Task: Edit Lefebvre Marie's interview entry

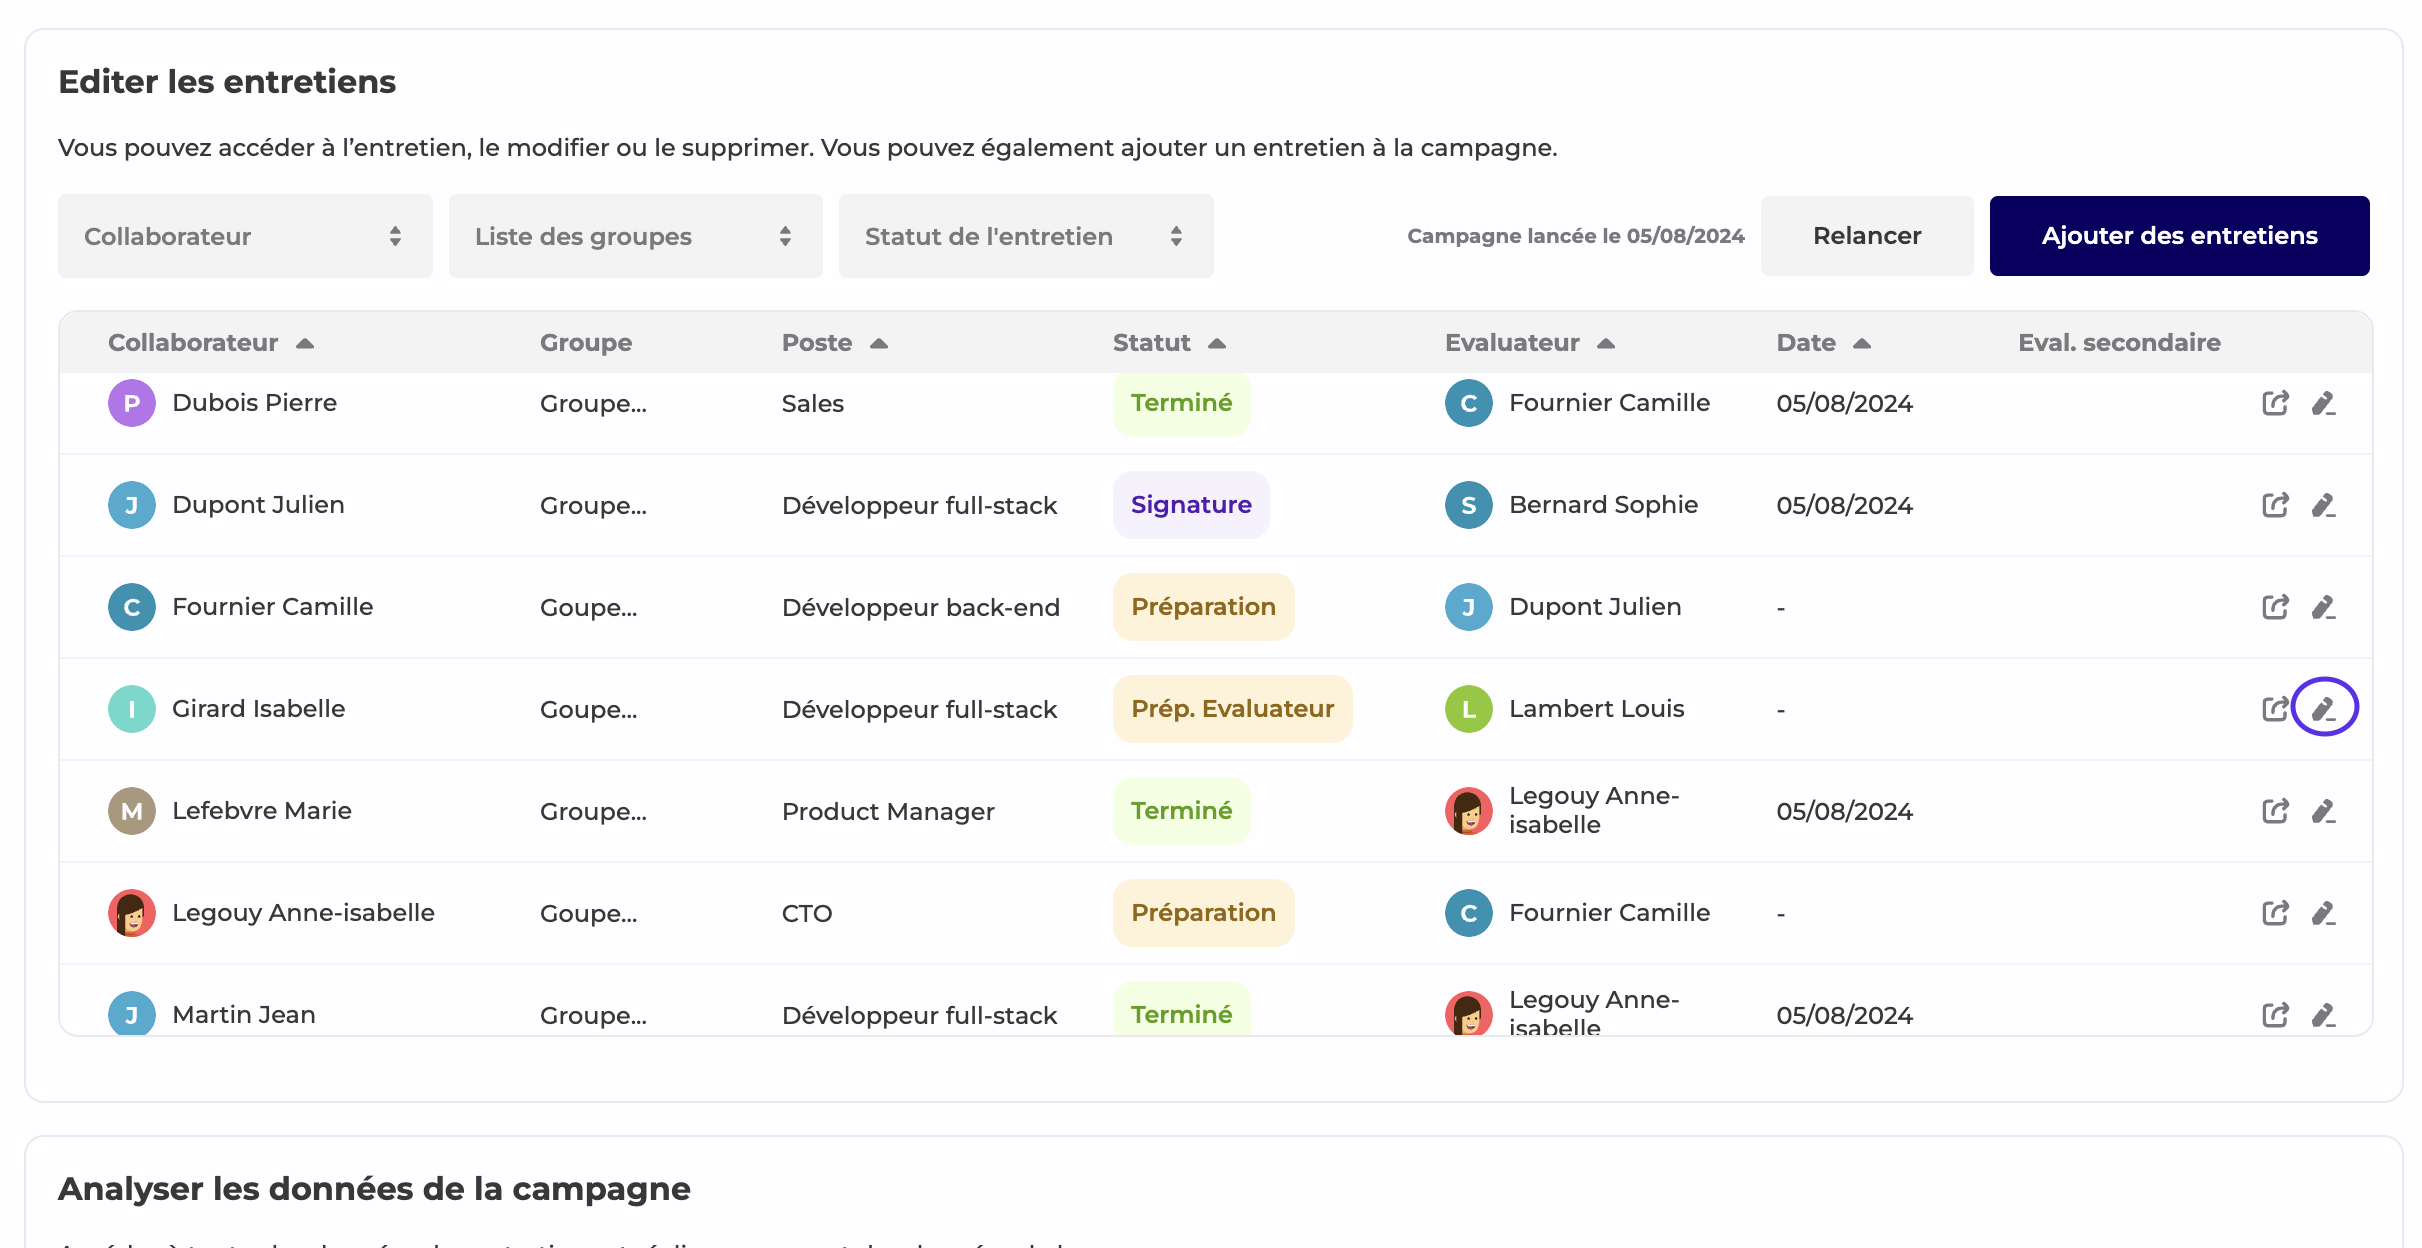Action: (x=2323, y=811)
